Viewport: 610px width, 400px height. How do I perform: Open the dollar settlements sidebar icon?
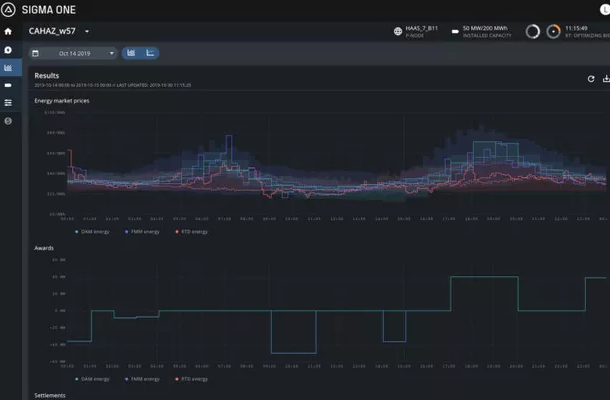9,121
